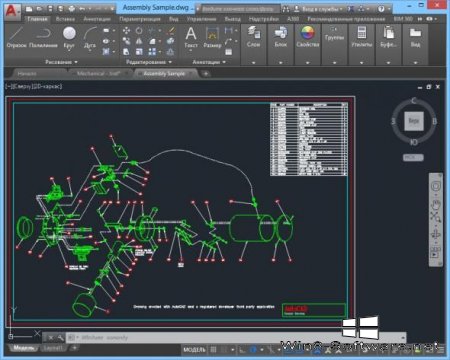
Task: Expand dropdown arrow under Слои panel
Action: 254,62
